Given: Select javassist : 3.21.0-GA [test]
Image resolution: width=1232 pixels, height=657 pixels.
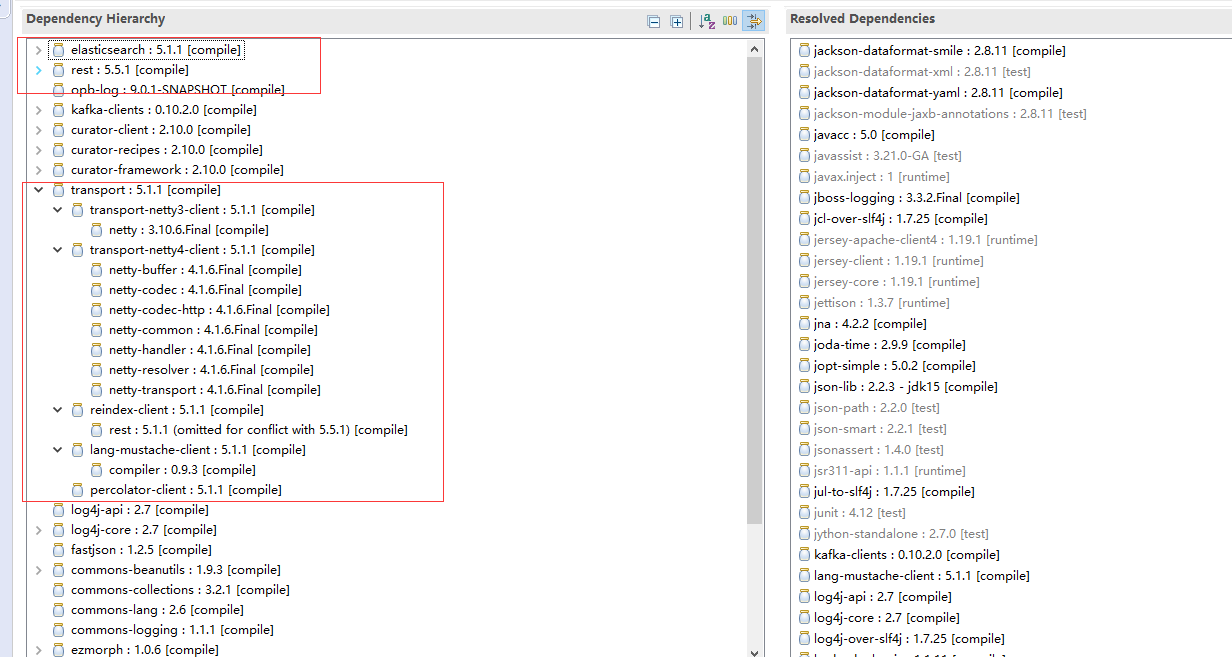Looking at the screenshot, I should pos(888,156).
